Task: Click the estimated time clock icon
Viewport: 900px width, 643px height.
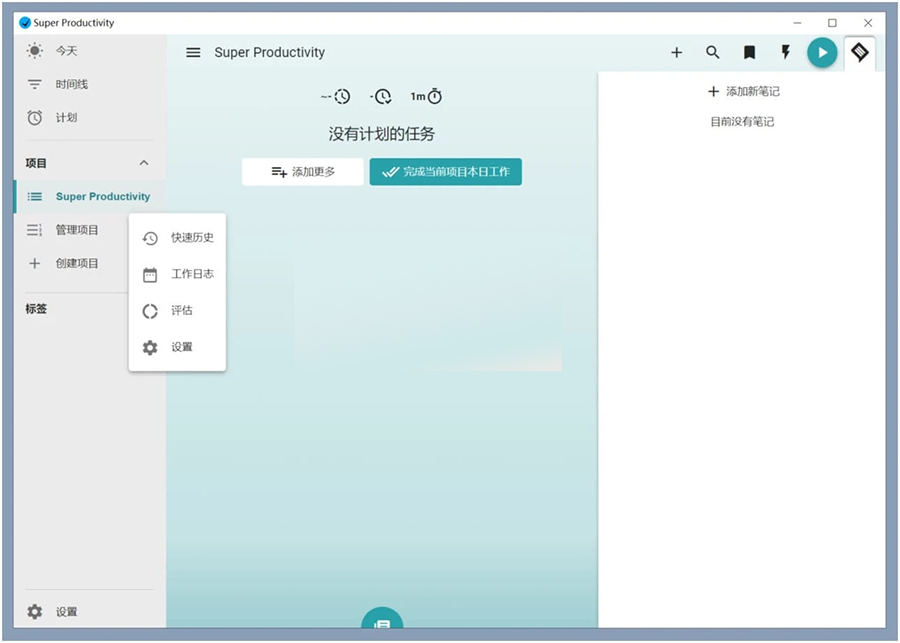Action: [x=336, y=97]
